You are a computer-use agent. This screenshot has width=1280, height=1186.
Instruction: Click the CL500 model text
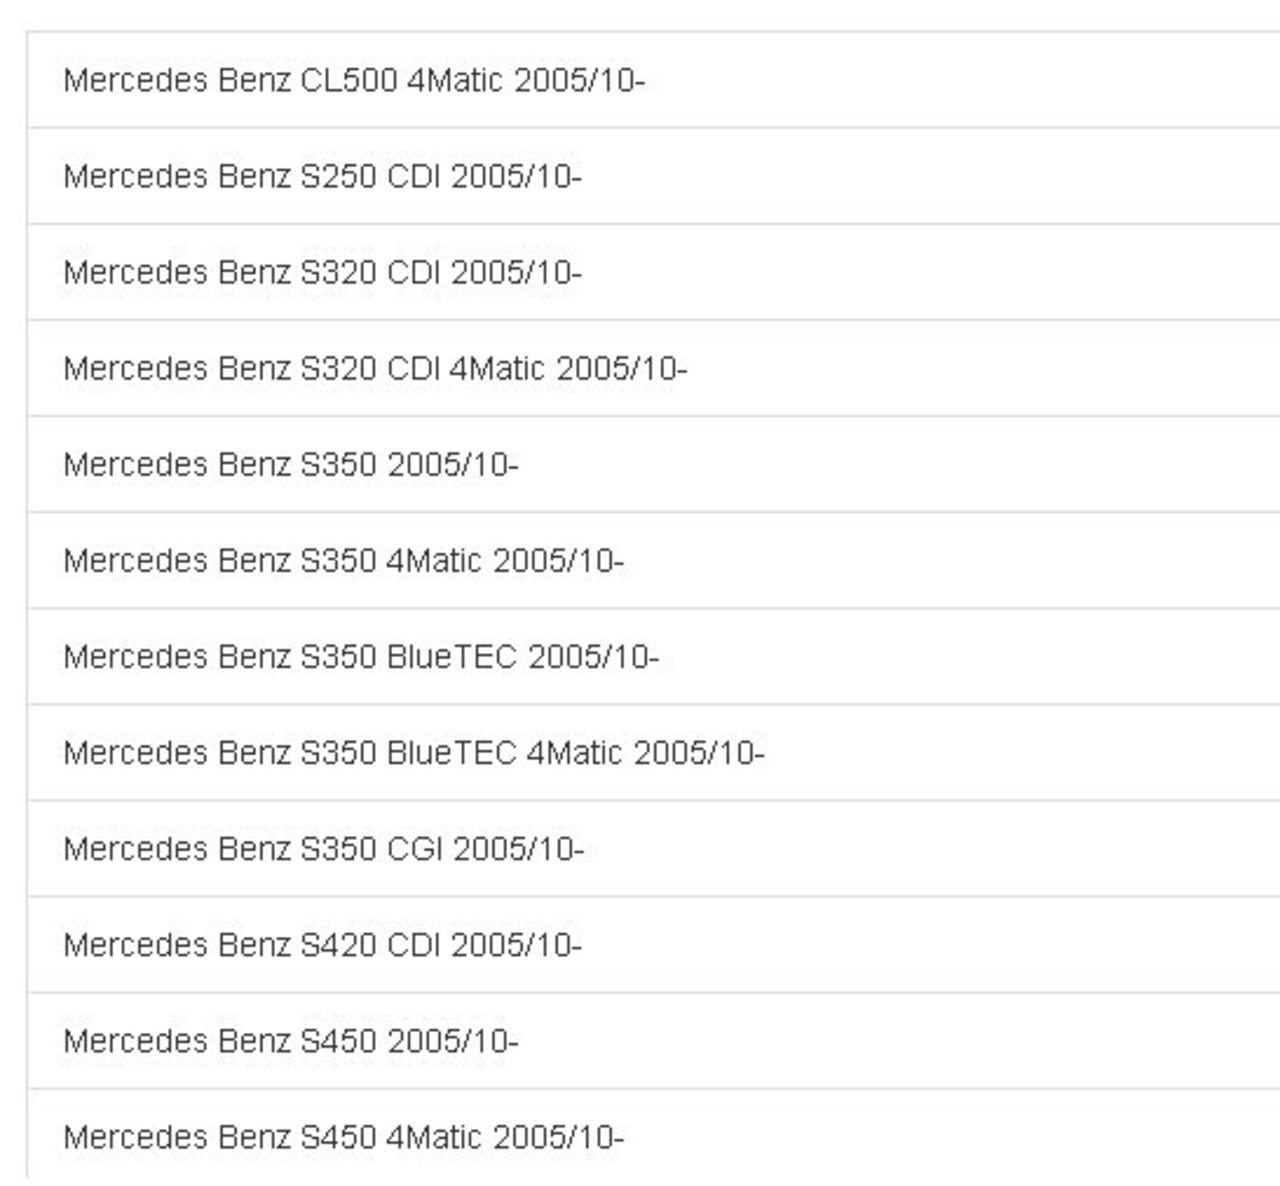coord(349,80)
